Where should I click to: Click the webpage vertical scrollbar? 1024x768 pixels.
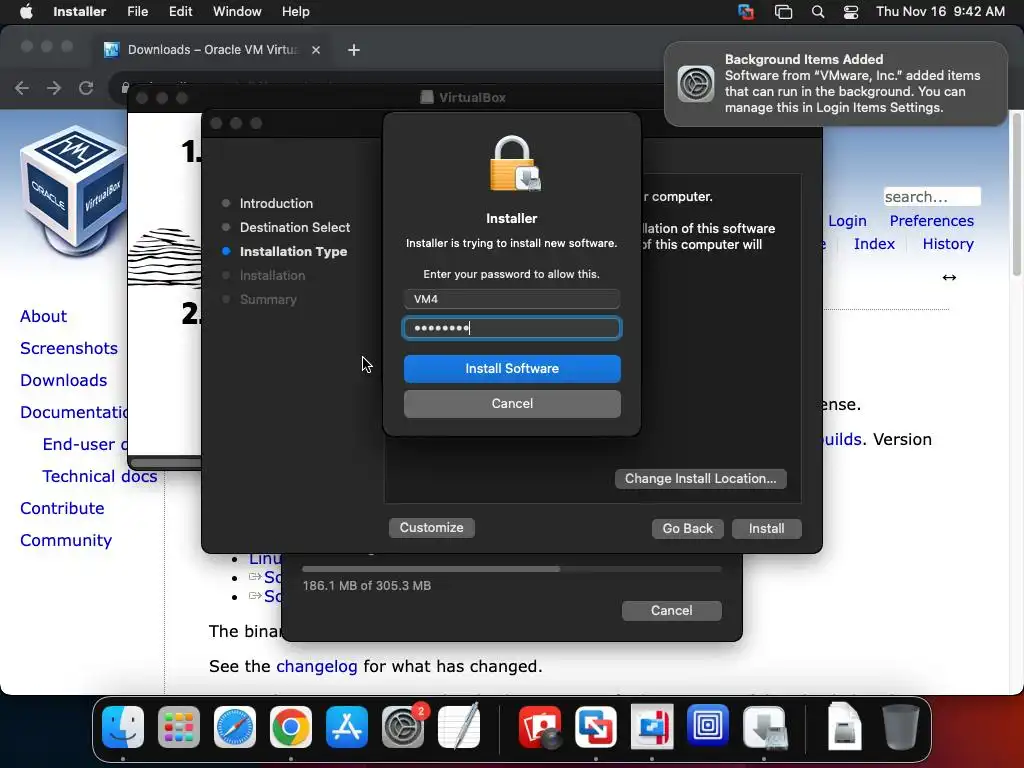tap(1017, 193)
